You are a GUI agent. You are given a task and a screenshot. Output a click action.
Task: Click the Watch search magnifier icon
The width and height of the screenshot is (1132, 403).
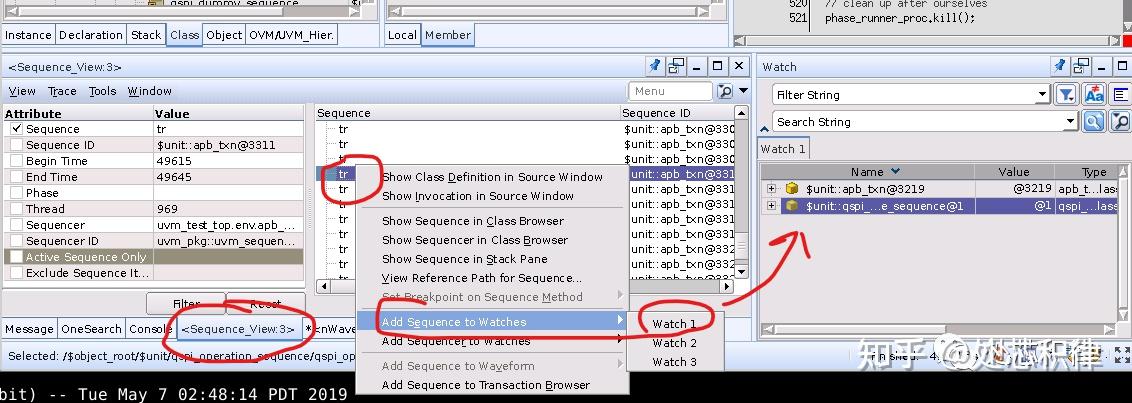click(1094, 121)
